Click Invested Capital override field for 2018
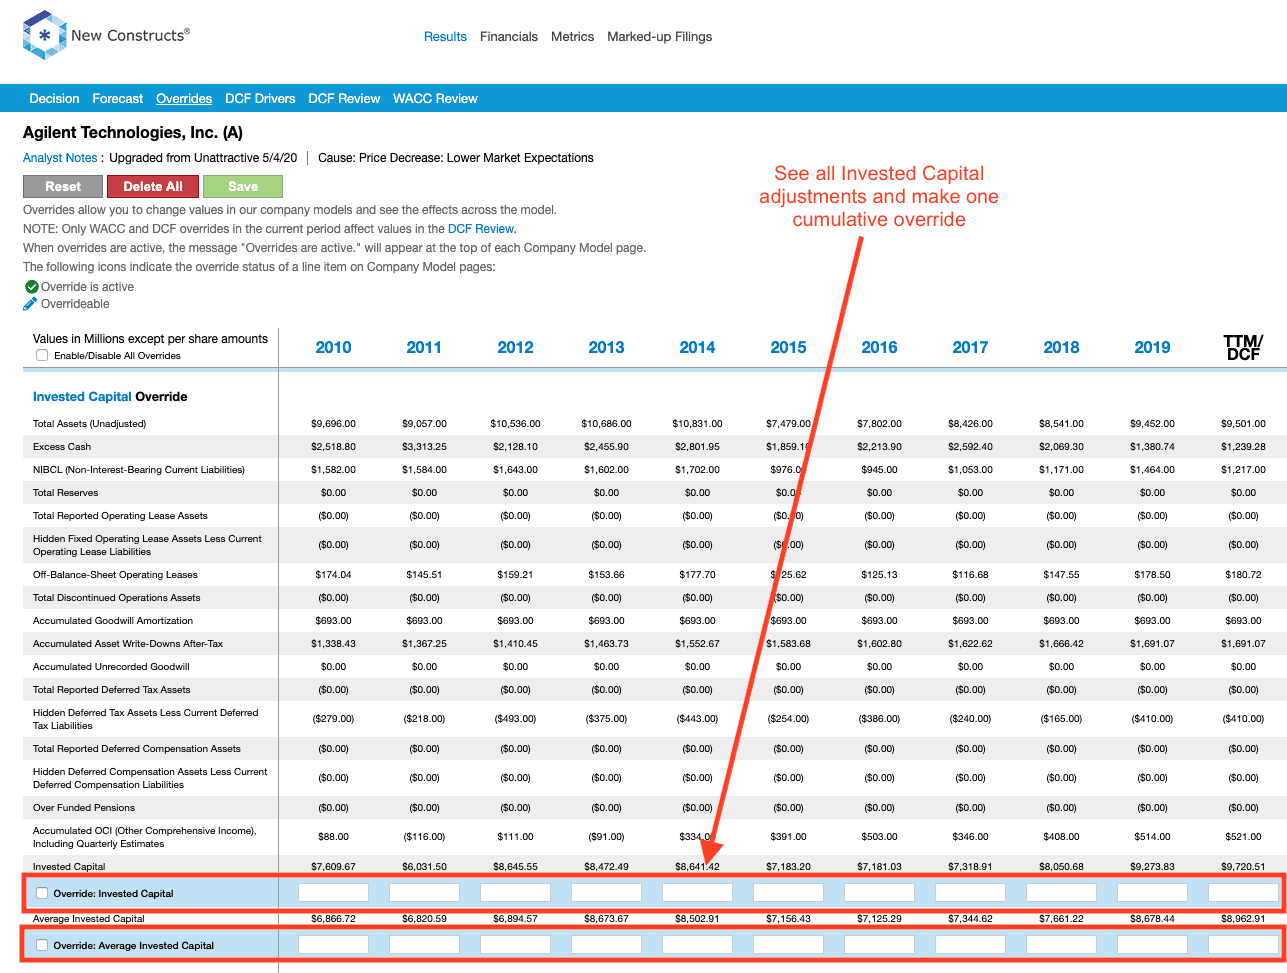Image resolution: width=1287 pixels, height=973 pixels. point(1061,892)
